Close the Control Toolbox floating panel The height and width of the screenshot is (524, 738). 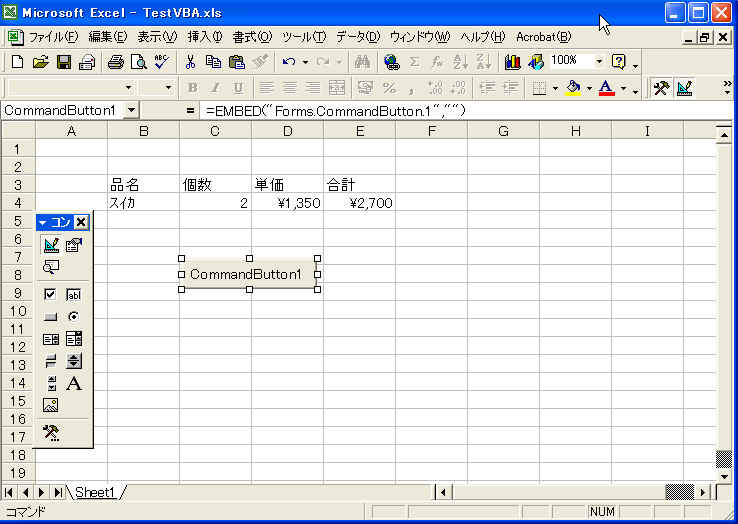[x=81, y=222]
